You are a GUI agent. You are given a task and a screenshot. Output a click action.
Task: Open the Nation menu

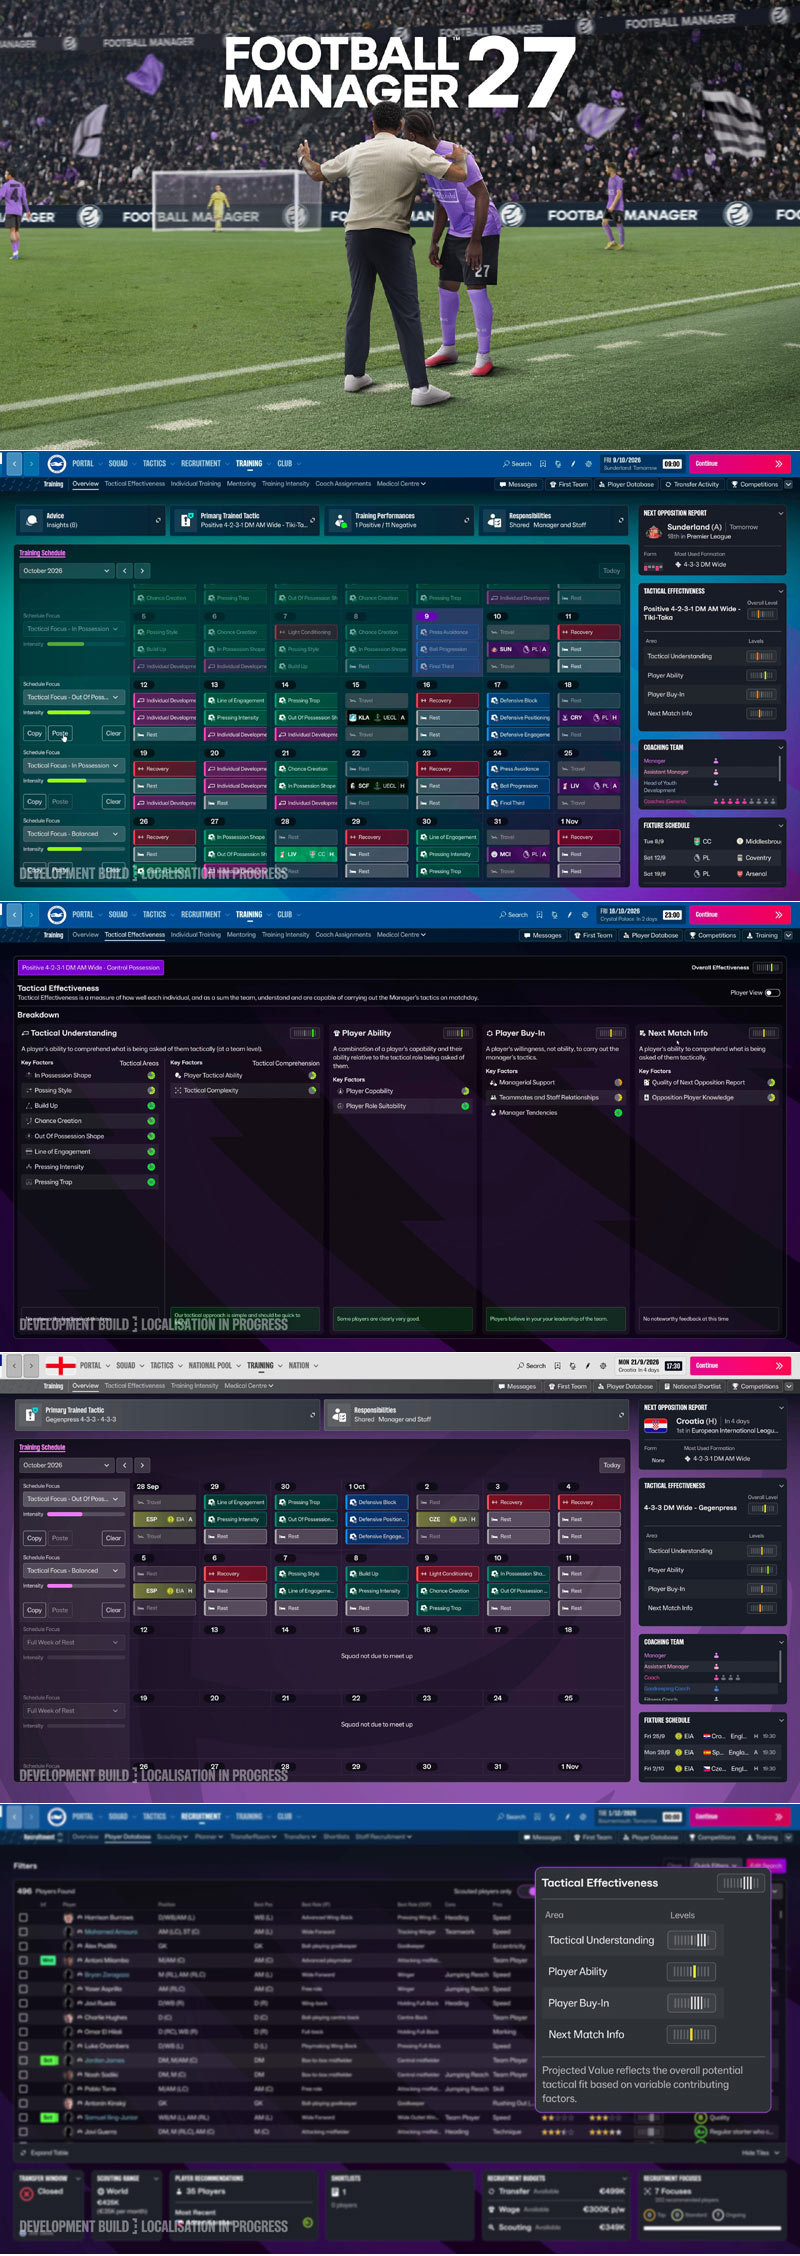[302, 1365]
